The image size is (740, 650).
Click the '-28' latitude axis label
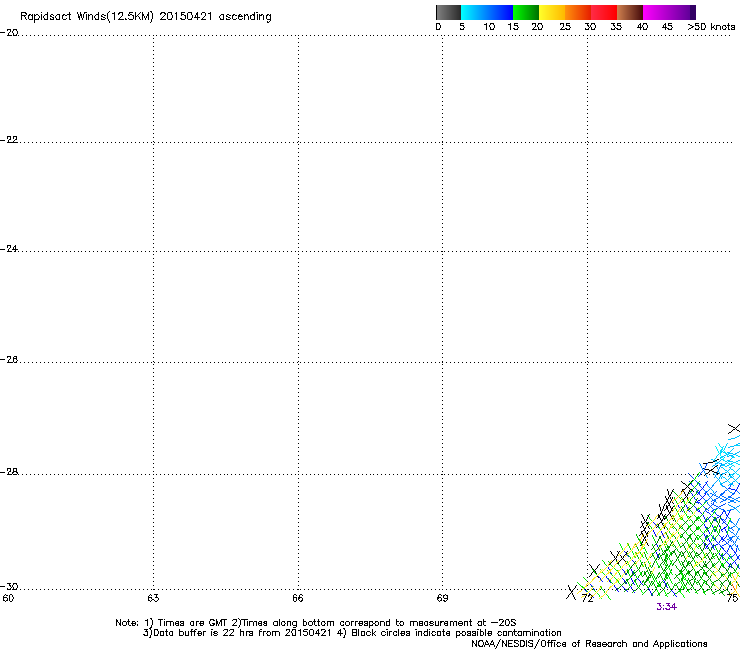(x=9, y=472)
